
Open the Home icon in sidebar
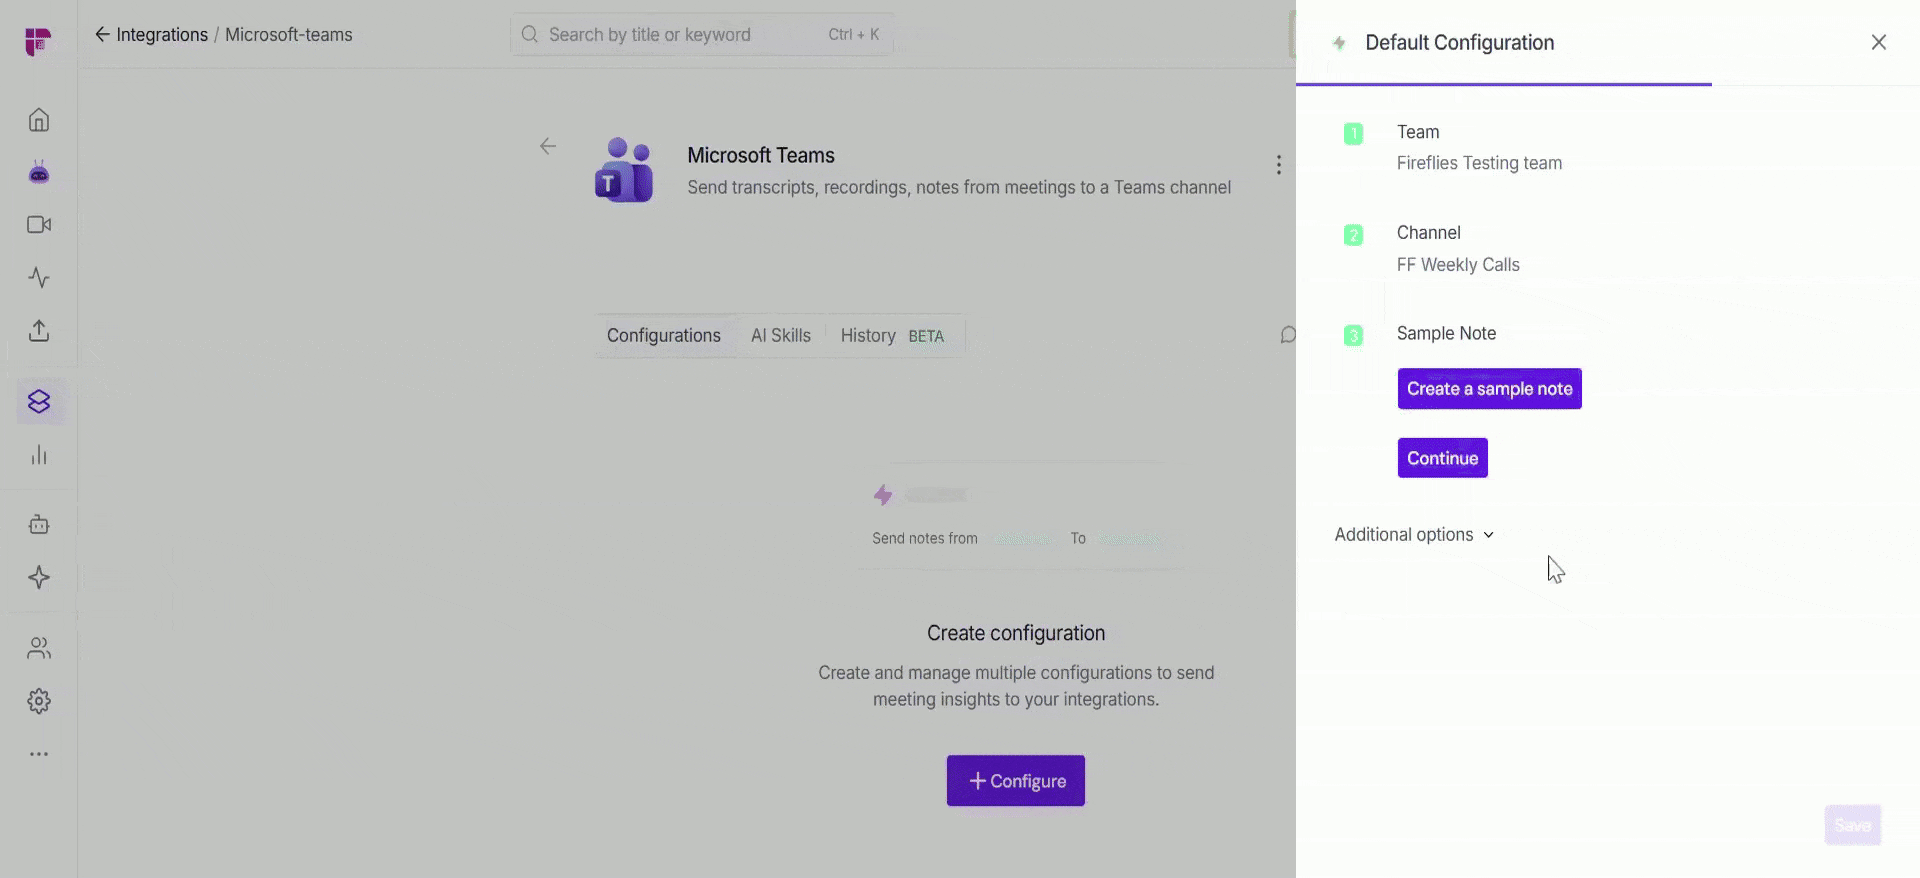pos(39,120)
